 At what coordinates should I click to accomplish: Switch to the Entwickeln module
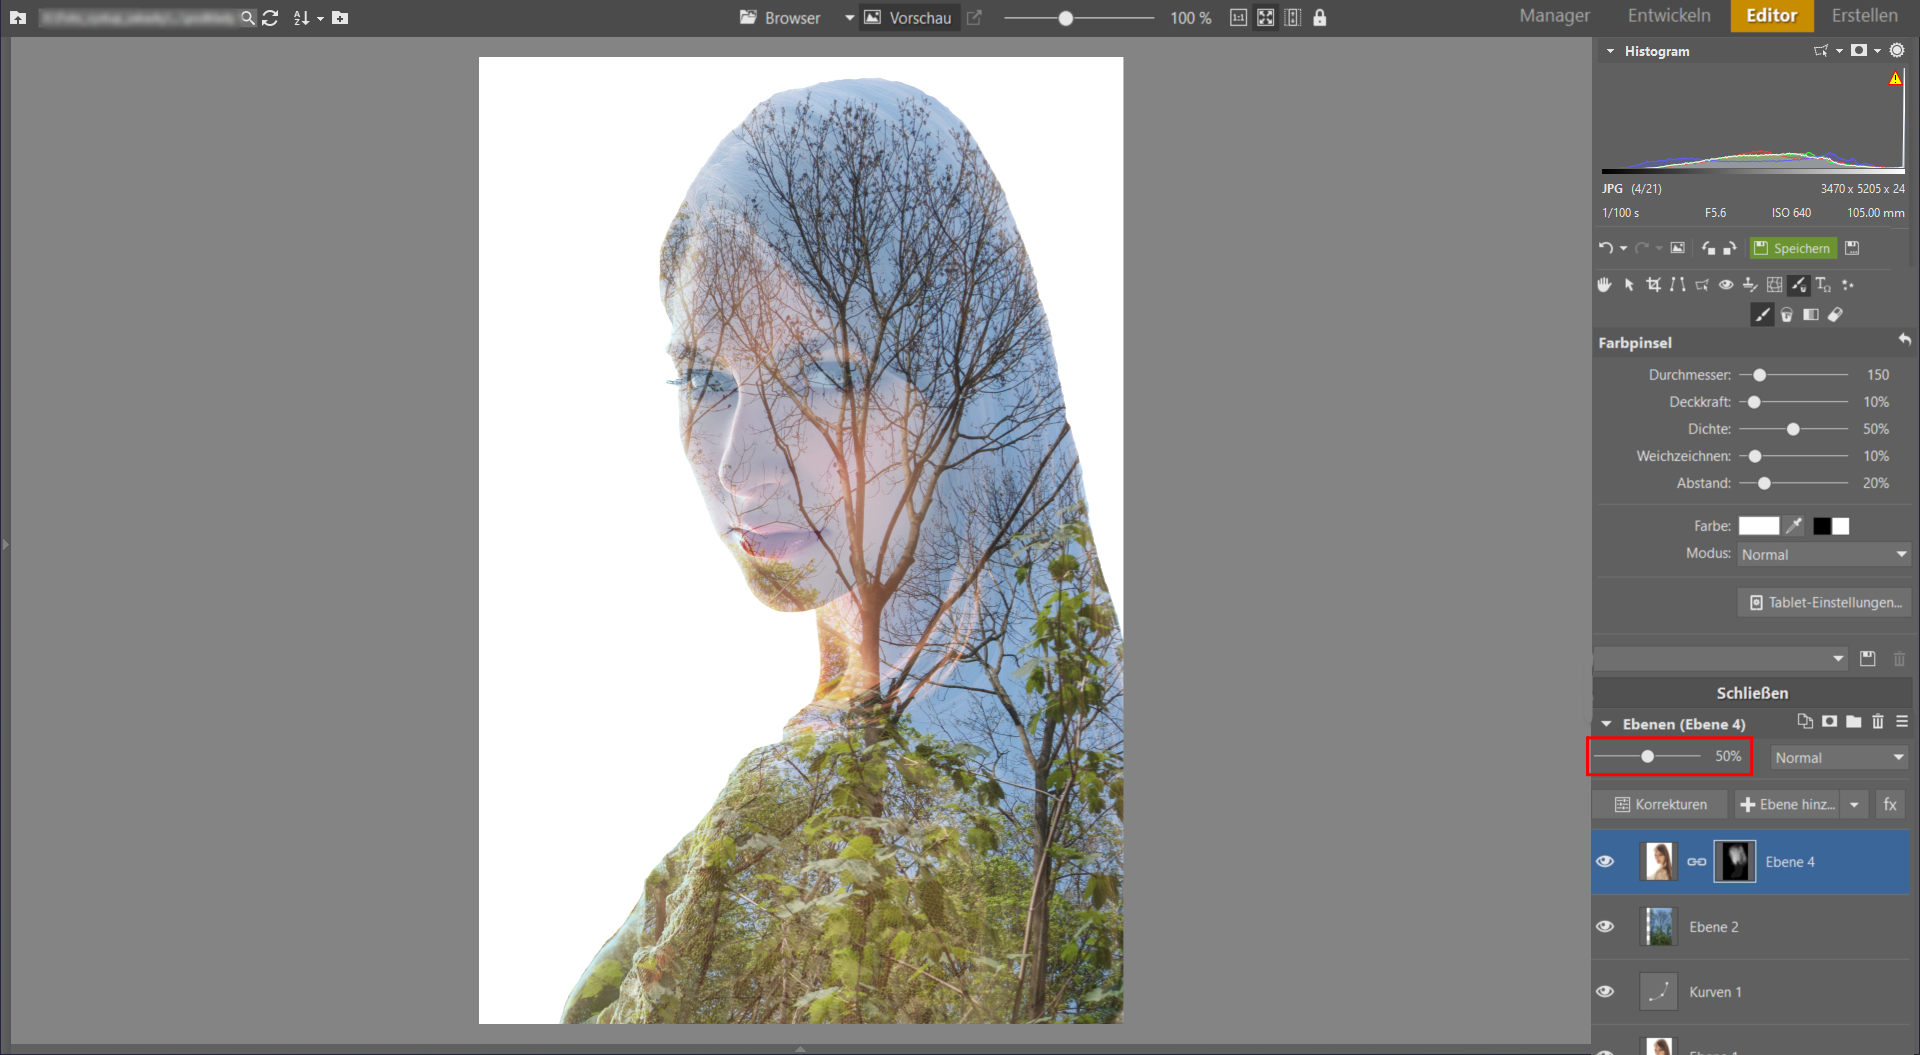(1669, 16)
